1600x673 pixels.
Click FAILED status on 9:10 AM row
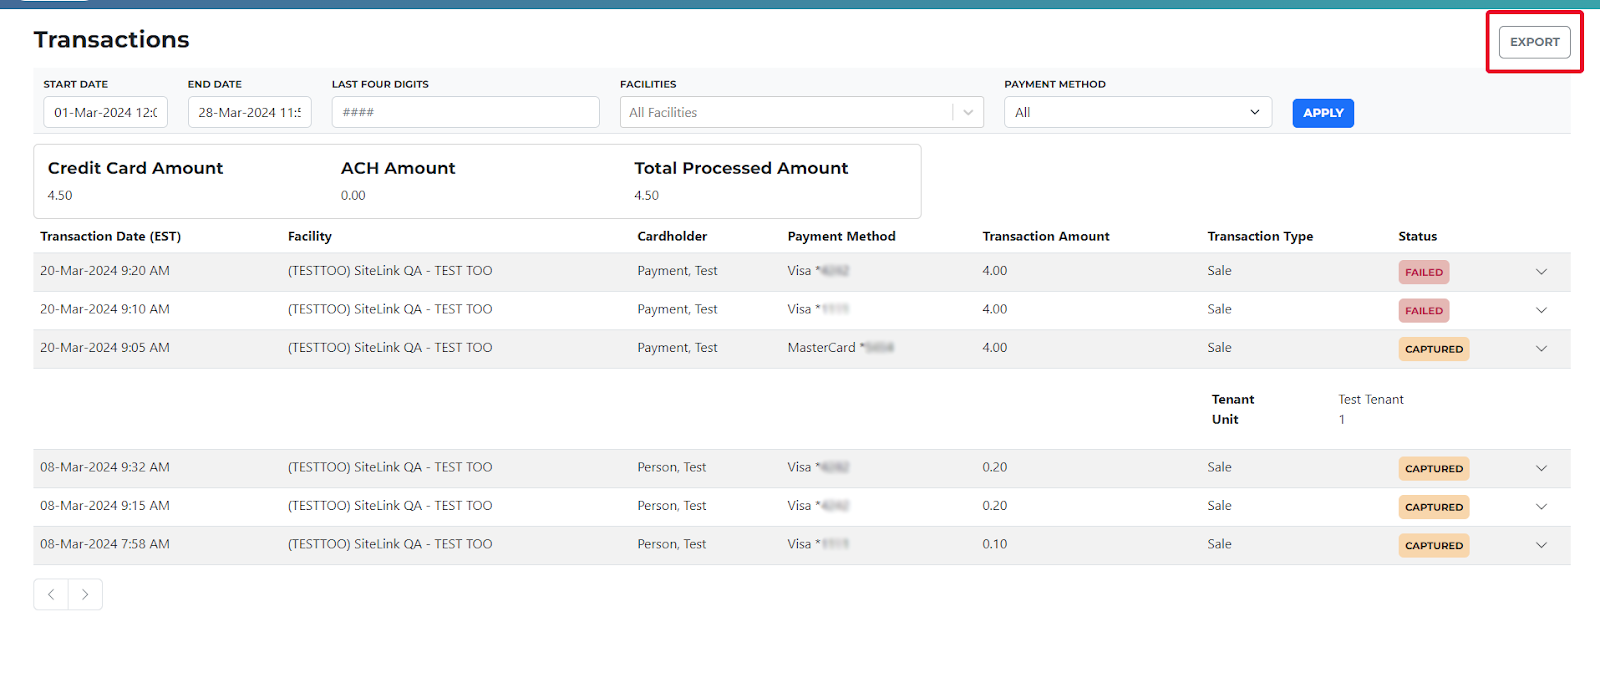[1423, 311]
